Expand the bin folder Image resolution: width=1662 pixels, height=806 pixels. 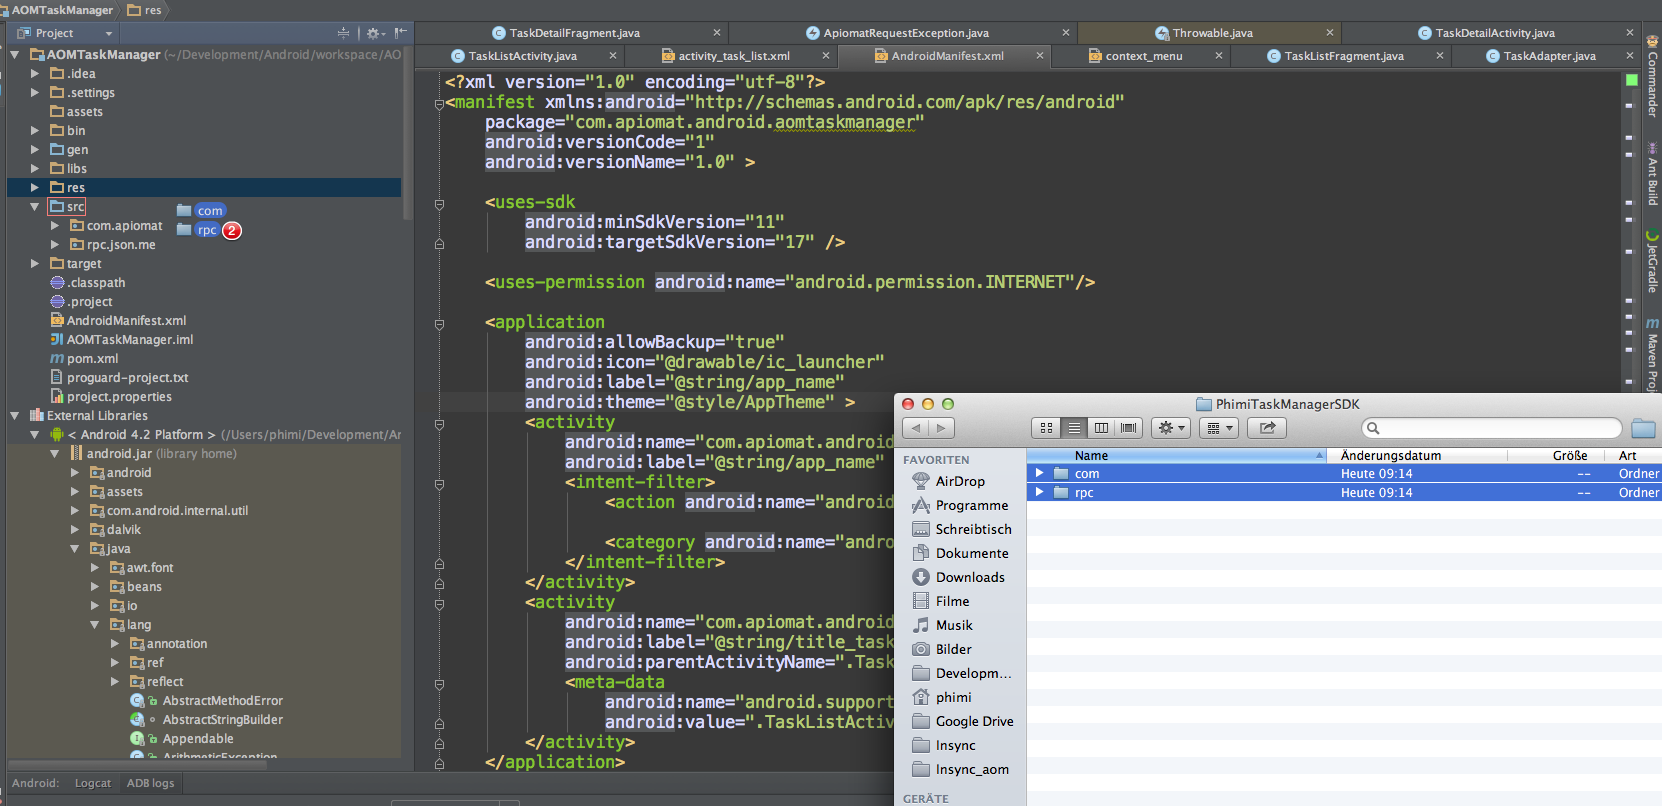click(x=35, y=131)
